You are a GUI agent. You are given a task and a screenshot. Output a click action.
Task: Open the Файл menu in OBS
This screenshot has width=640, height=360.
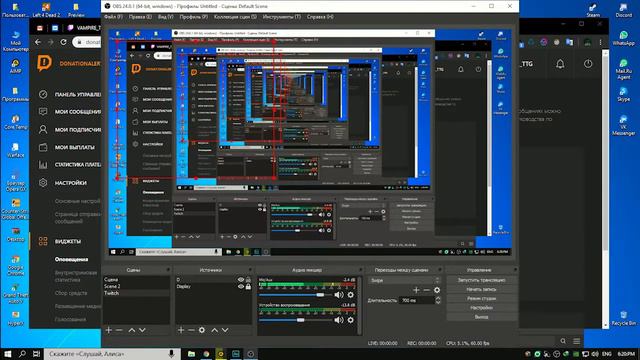click(x=113, y=17)
